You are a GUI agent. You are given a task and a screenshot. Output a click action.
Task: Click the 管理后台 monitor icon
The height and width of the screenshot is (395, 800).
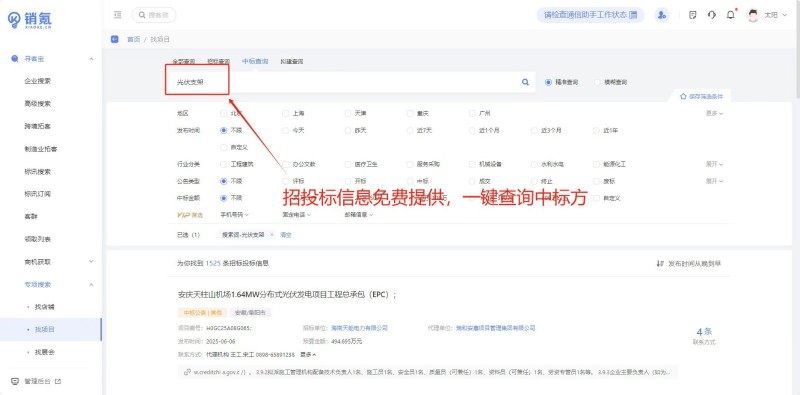[15, 381]
